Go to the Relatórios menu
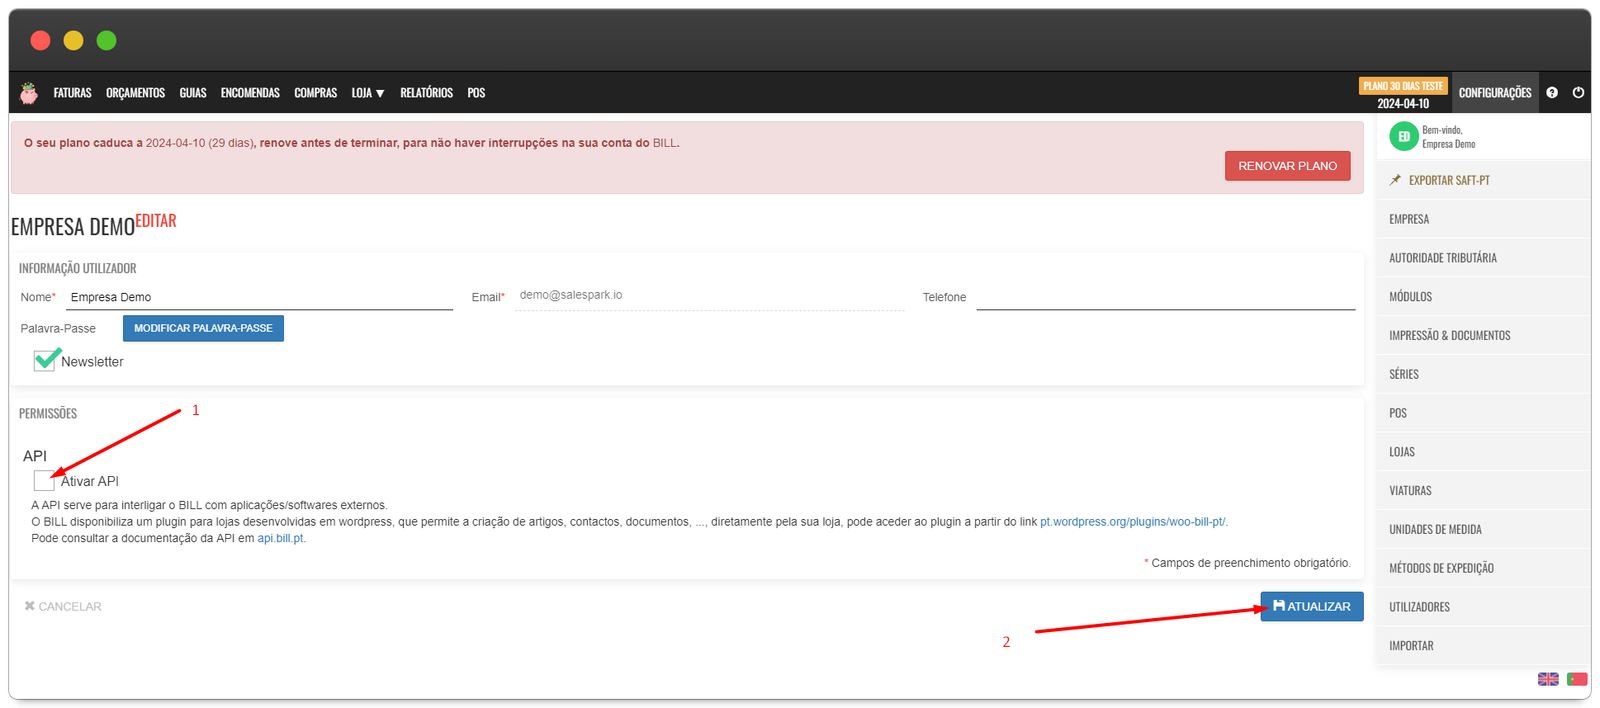The width and height of the screenshot is (1600, 708). (426, 93)
